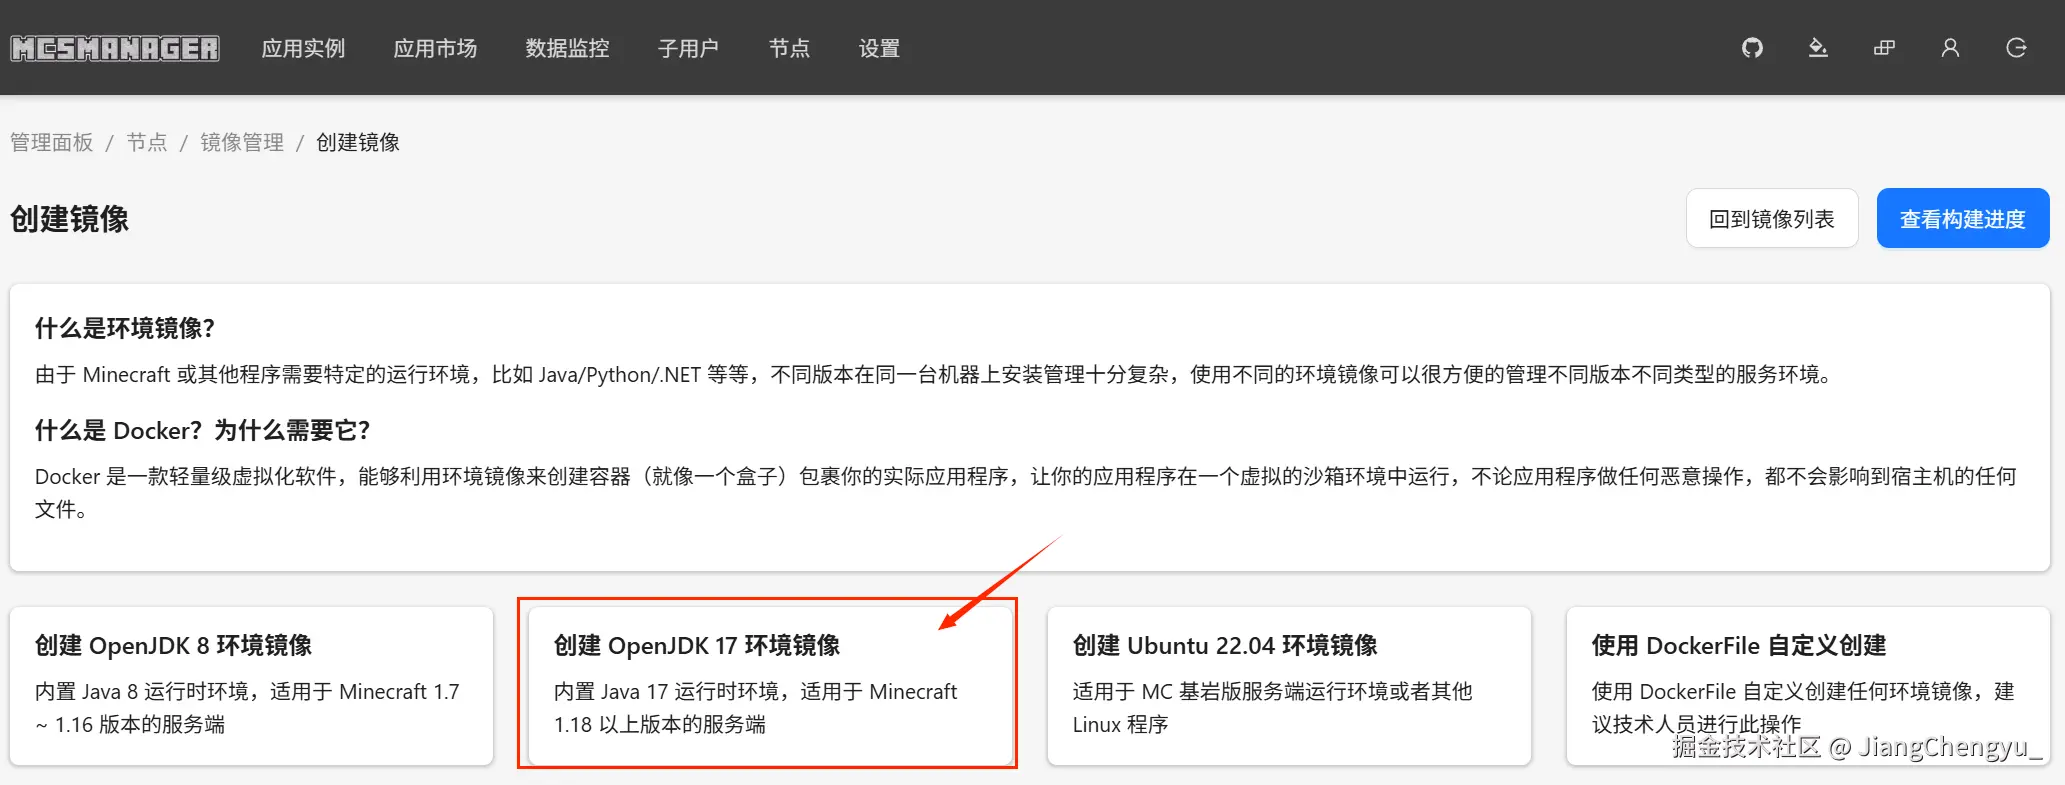Select 创建 OpenJDK 8 环境镜像 card
This screenshot has height=785, width=2065.
point(251,686)
